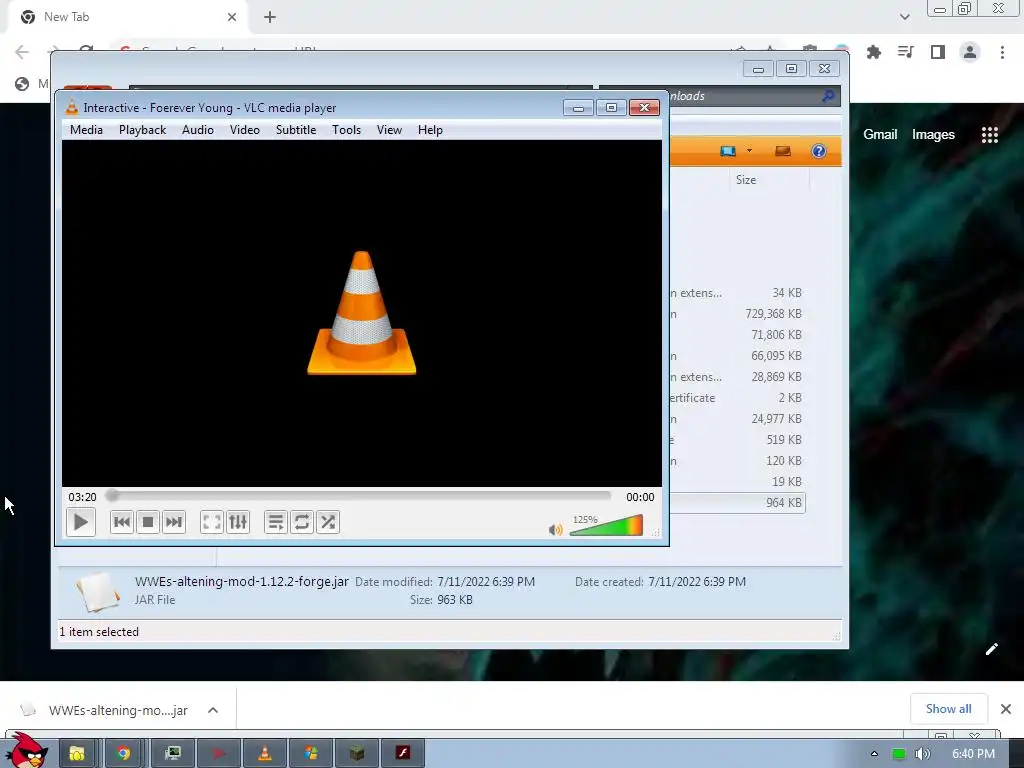Show hidden system tray icons arrow
1024x768 pixels.
click(x=874, y=754)
